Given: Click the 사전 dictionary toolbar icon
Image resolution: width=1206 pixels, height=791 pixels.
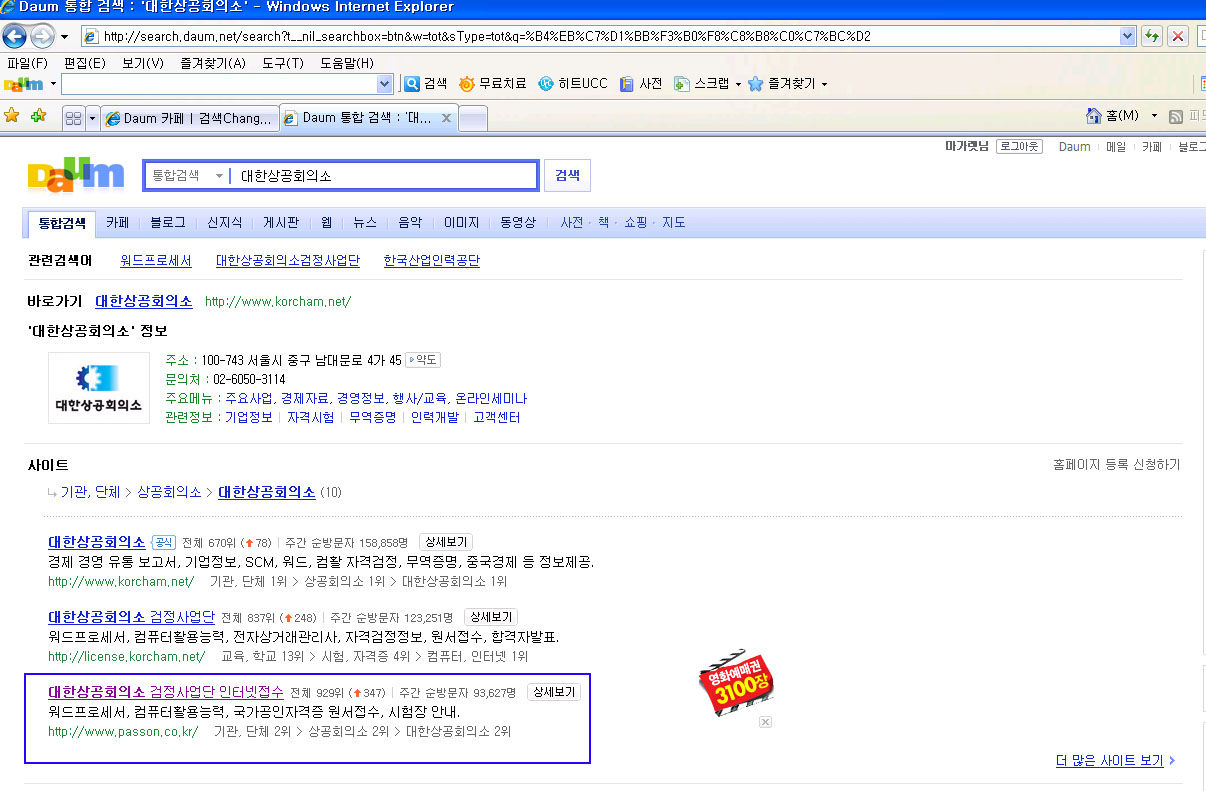Looking at the screenshot, I should [640, 84].
